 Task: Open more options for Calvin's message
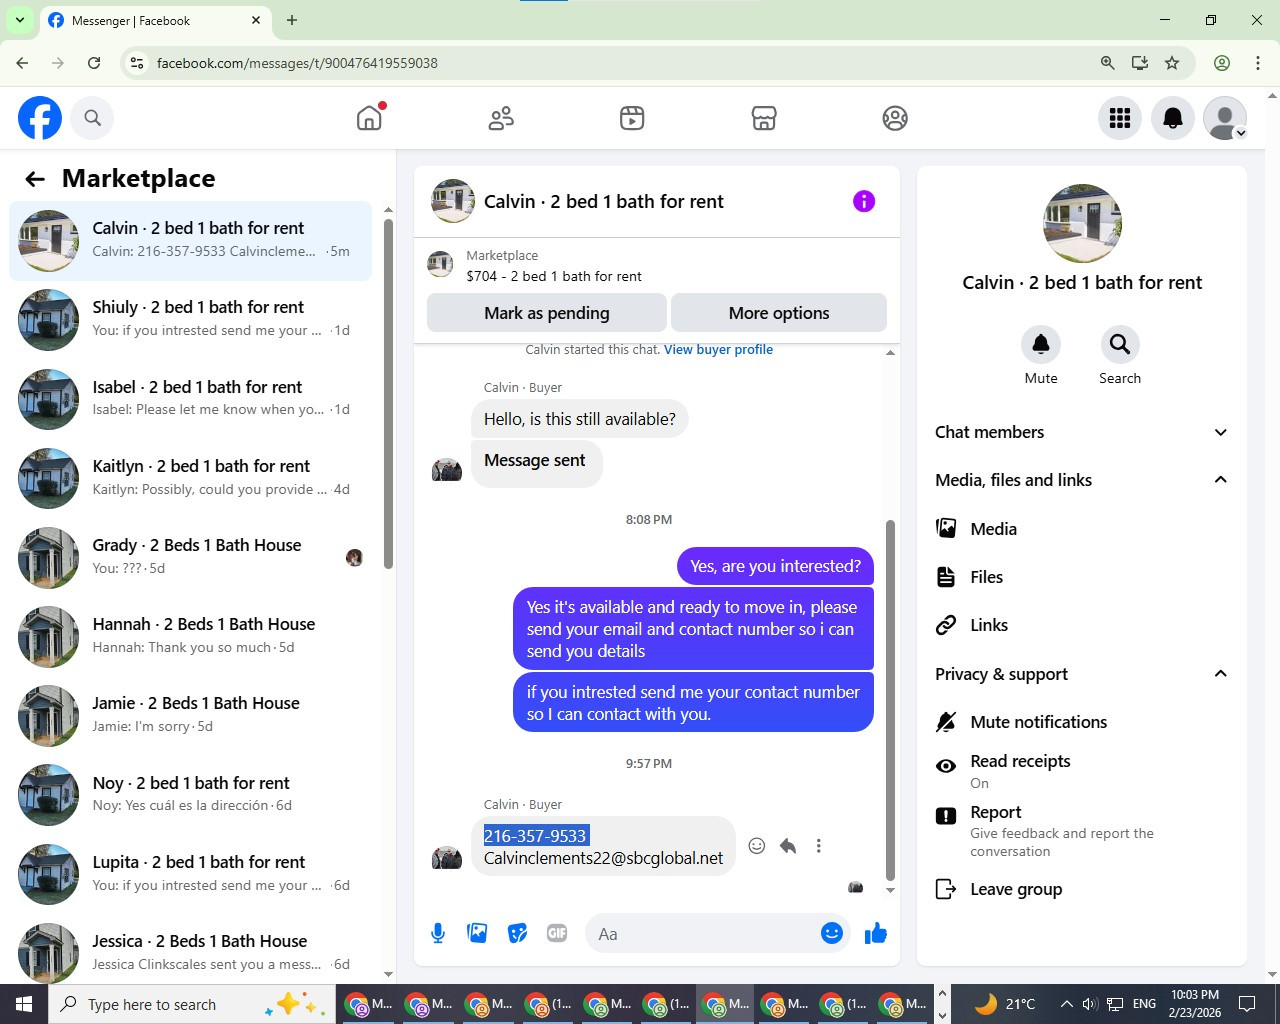[819, 846]
